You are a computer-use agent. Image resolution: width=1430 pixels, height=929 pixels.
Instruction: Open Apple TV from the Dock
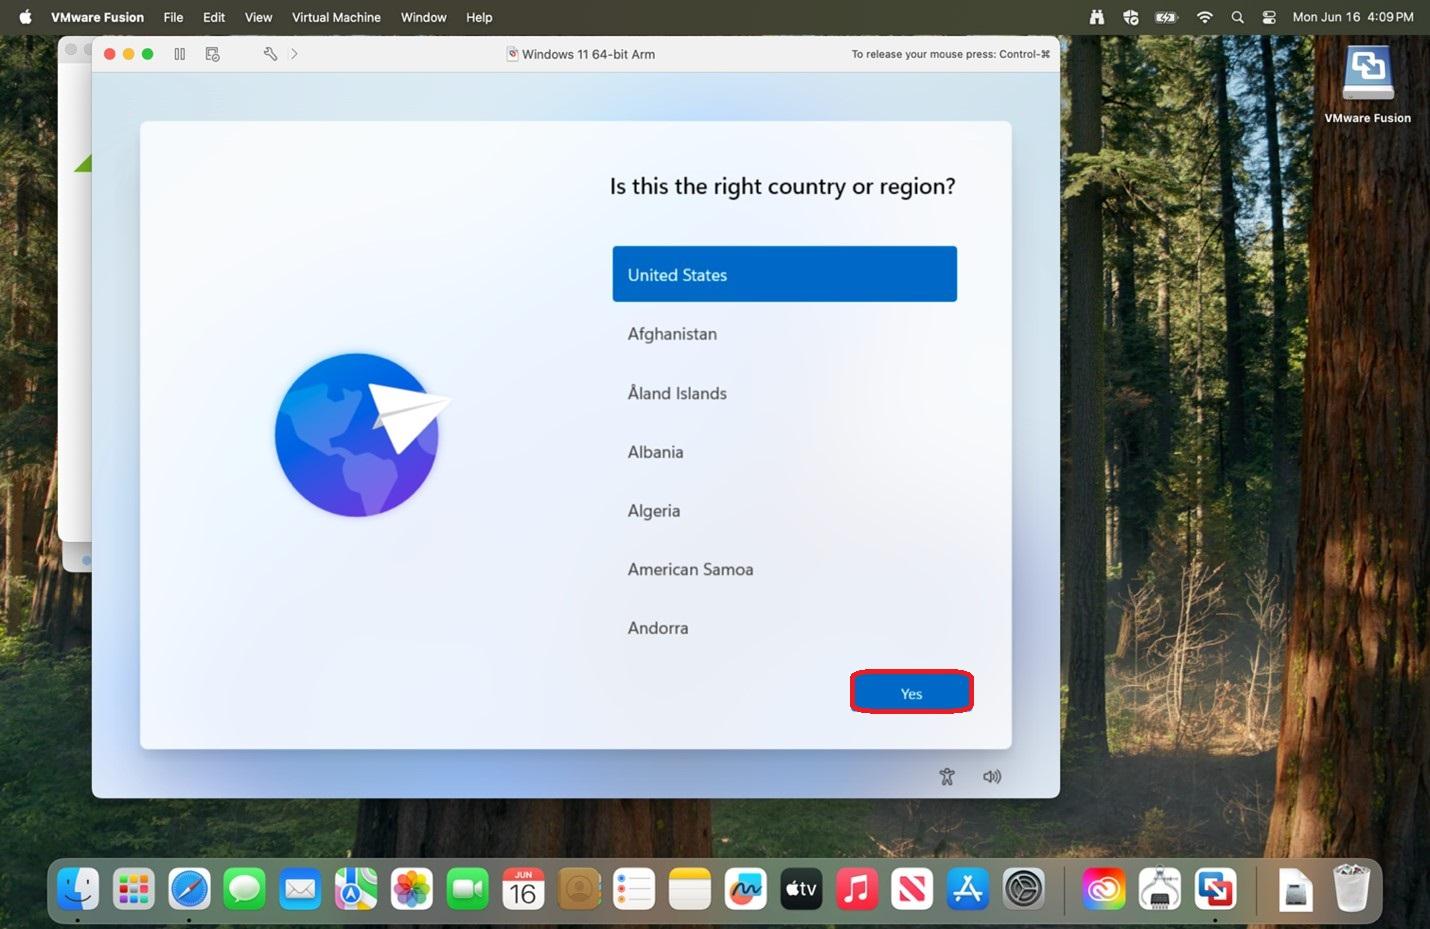coord(801,888)
